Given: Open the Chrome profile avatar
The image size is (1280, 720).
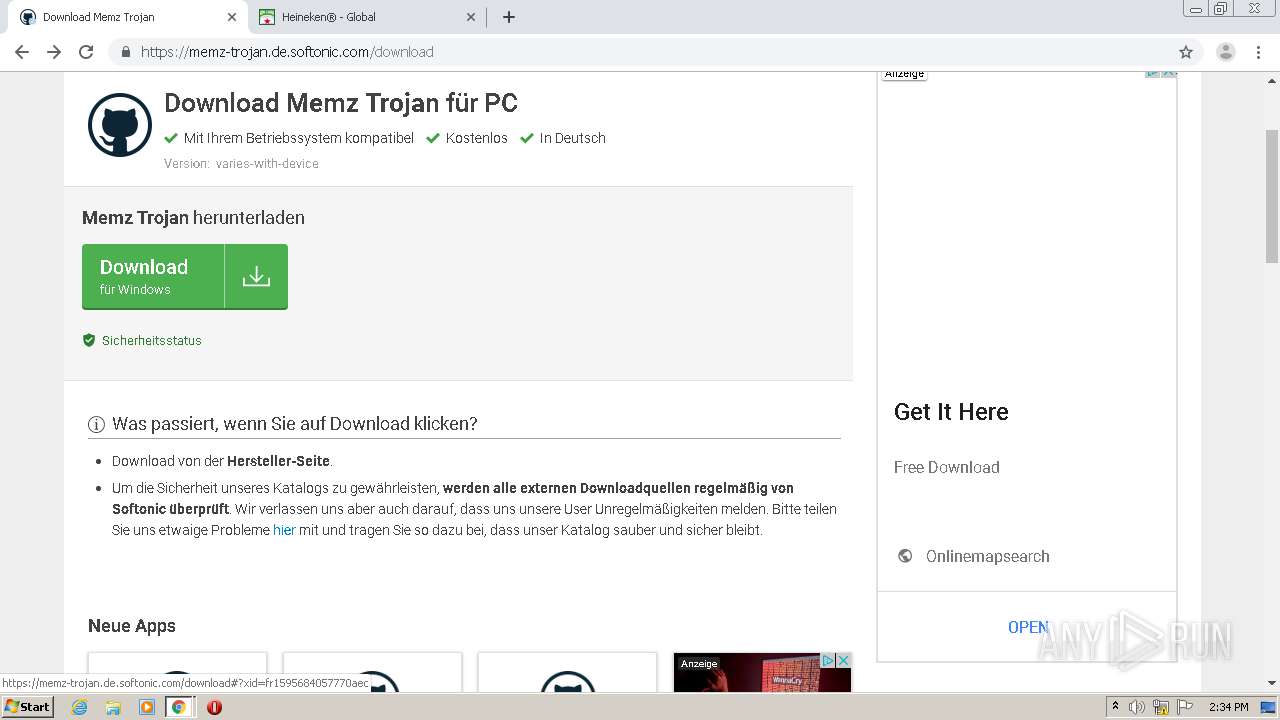Looking at the screenshot, I should pyautogui.click(x=1226, y=52).
